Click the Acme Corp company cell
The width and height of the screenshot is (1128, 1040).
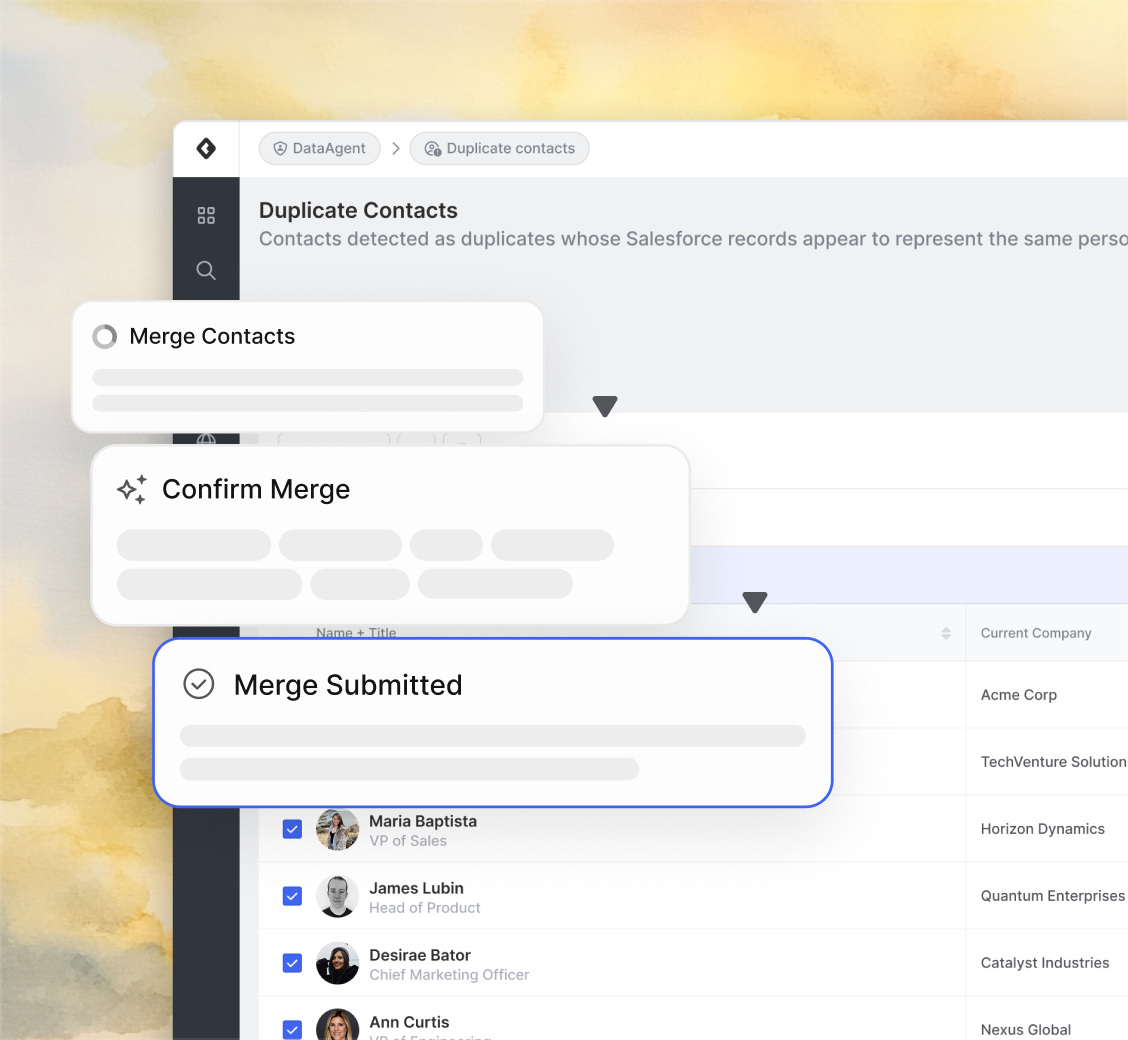point(1019,695)
